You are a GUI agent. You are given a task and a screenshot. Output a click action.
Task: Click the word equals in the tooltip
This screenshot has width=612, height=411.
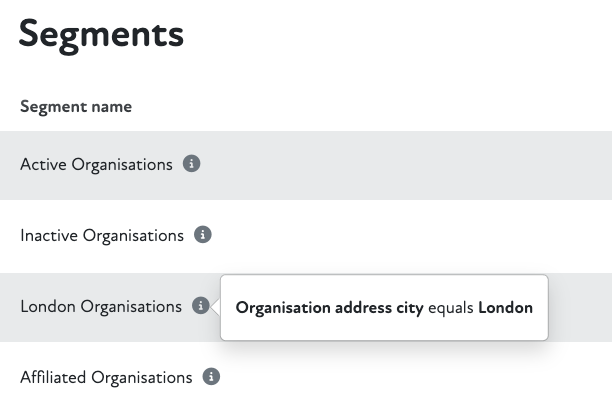[451, 308]
